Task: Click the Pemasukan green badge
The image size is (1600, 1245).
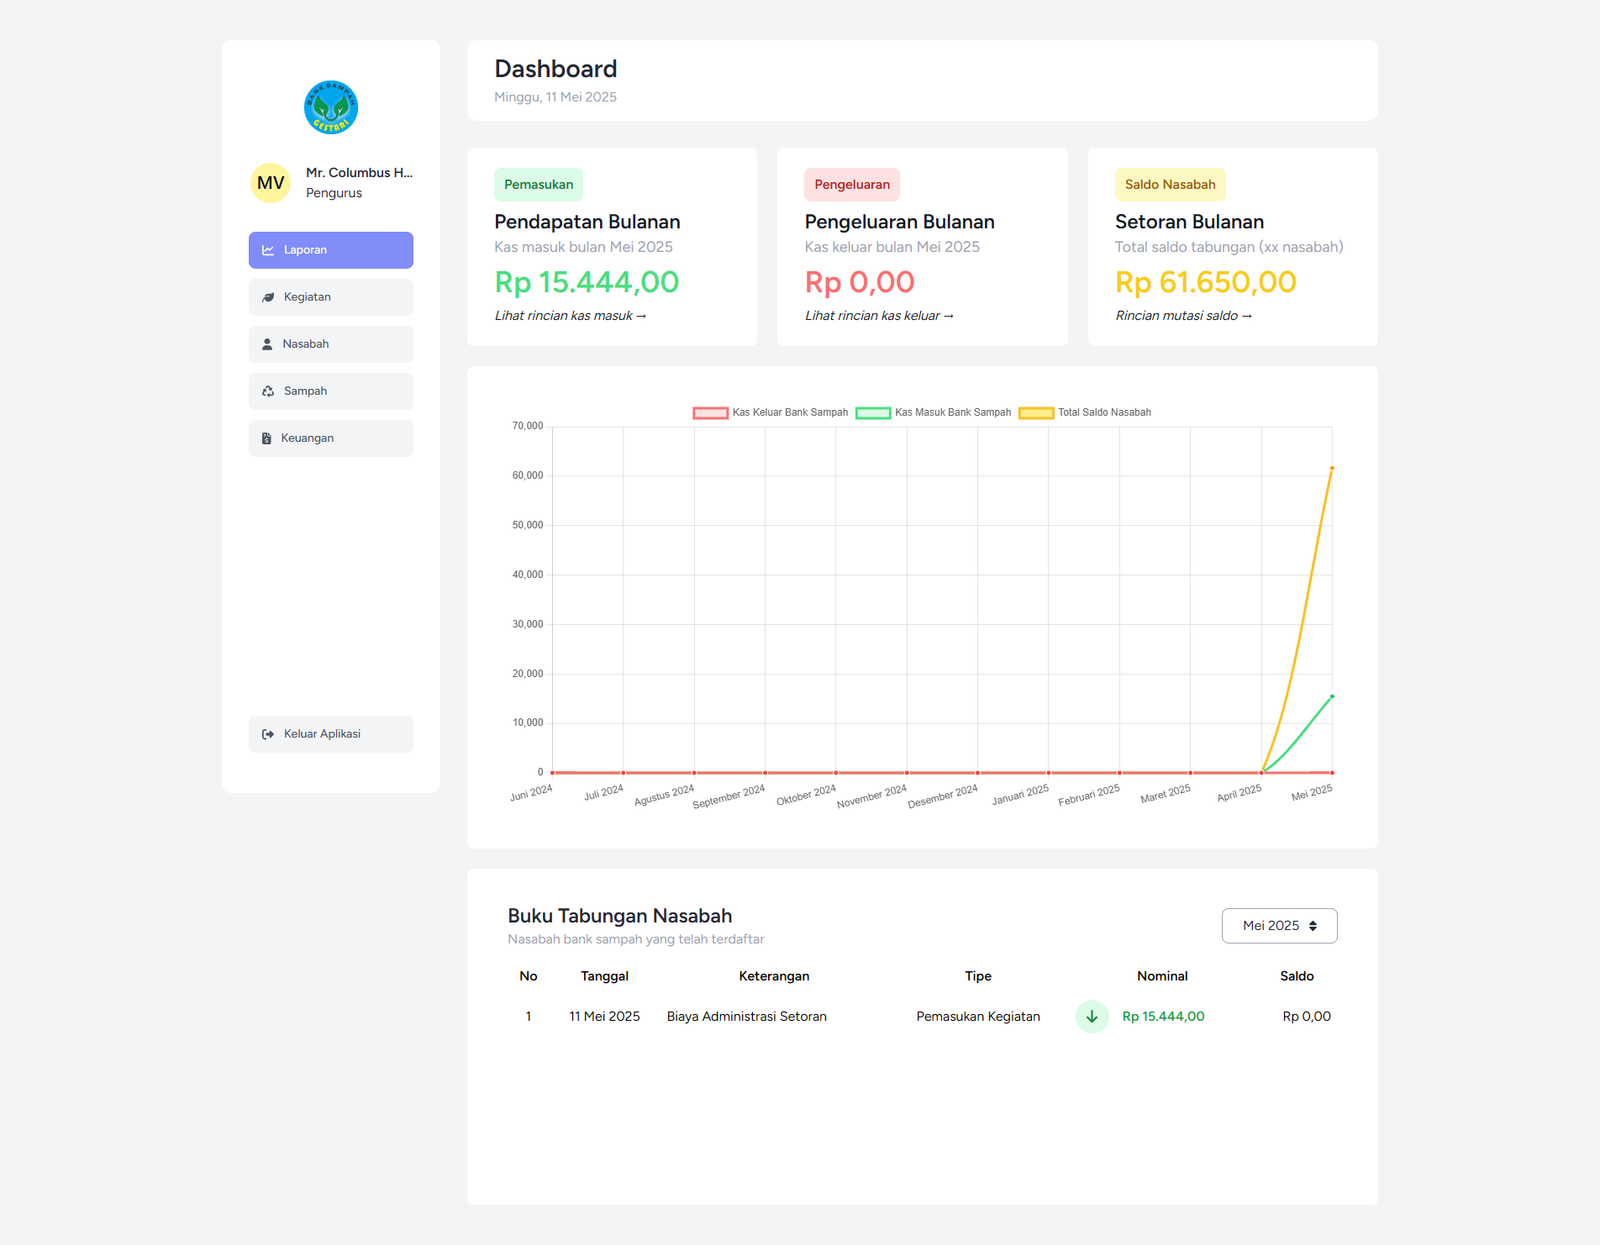Action: pyautogui.click(x=538, y=185)
